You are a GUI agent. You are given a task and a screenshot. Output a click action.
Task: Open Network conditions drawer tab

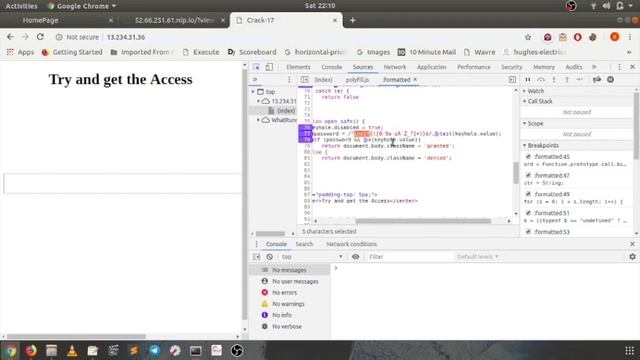coord(351,244)
